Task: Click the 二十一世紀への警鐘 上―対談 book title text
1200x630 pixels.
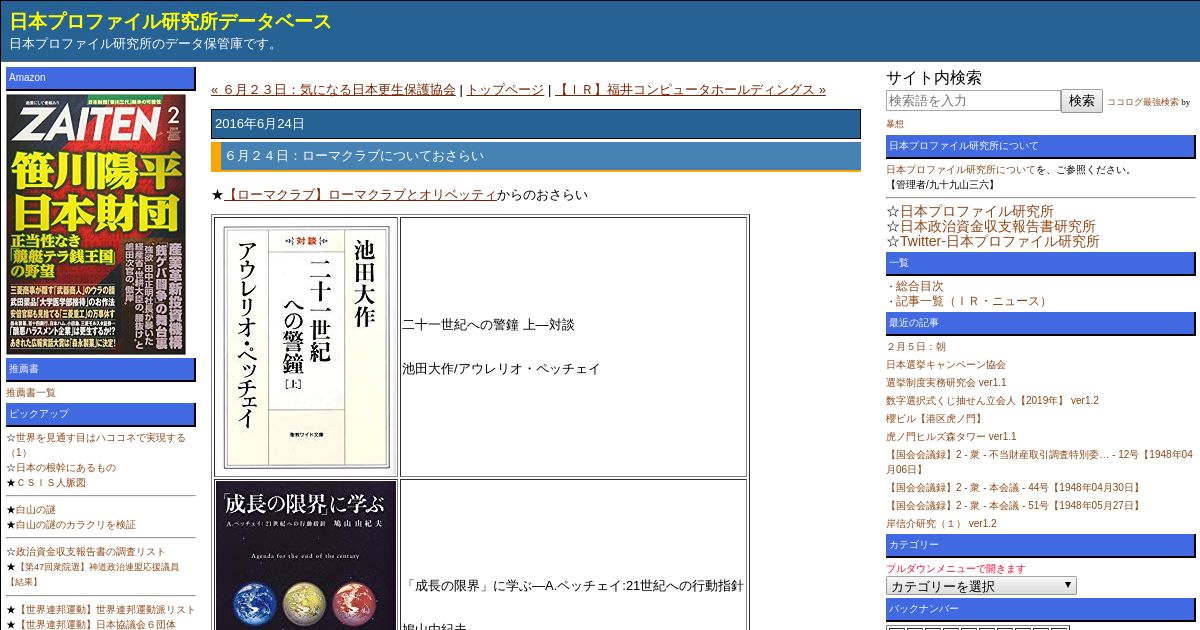Action: [488, 325]
